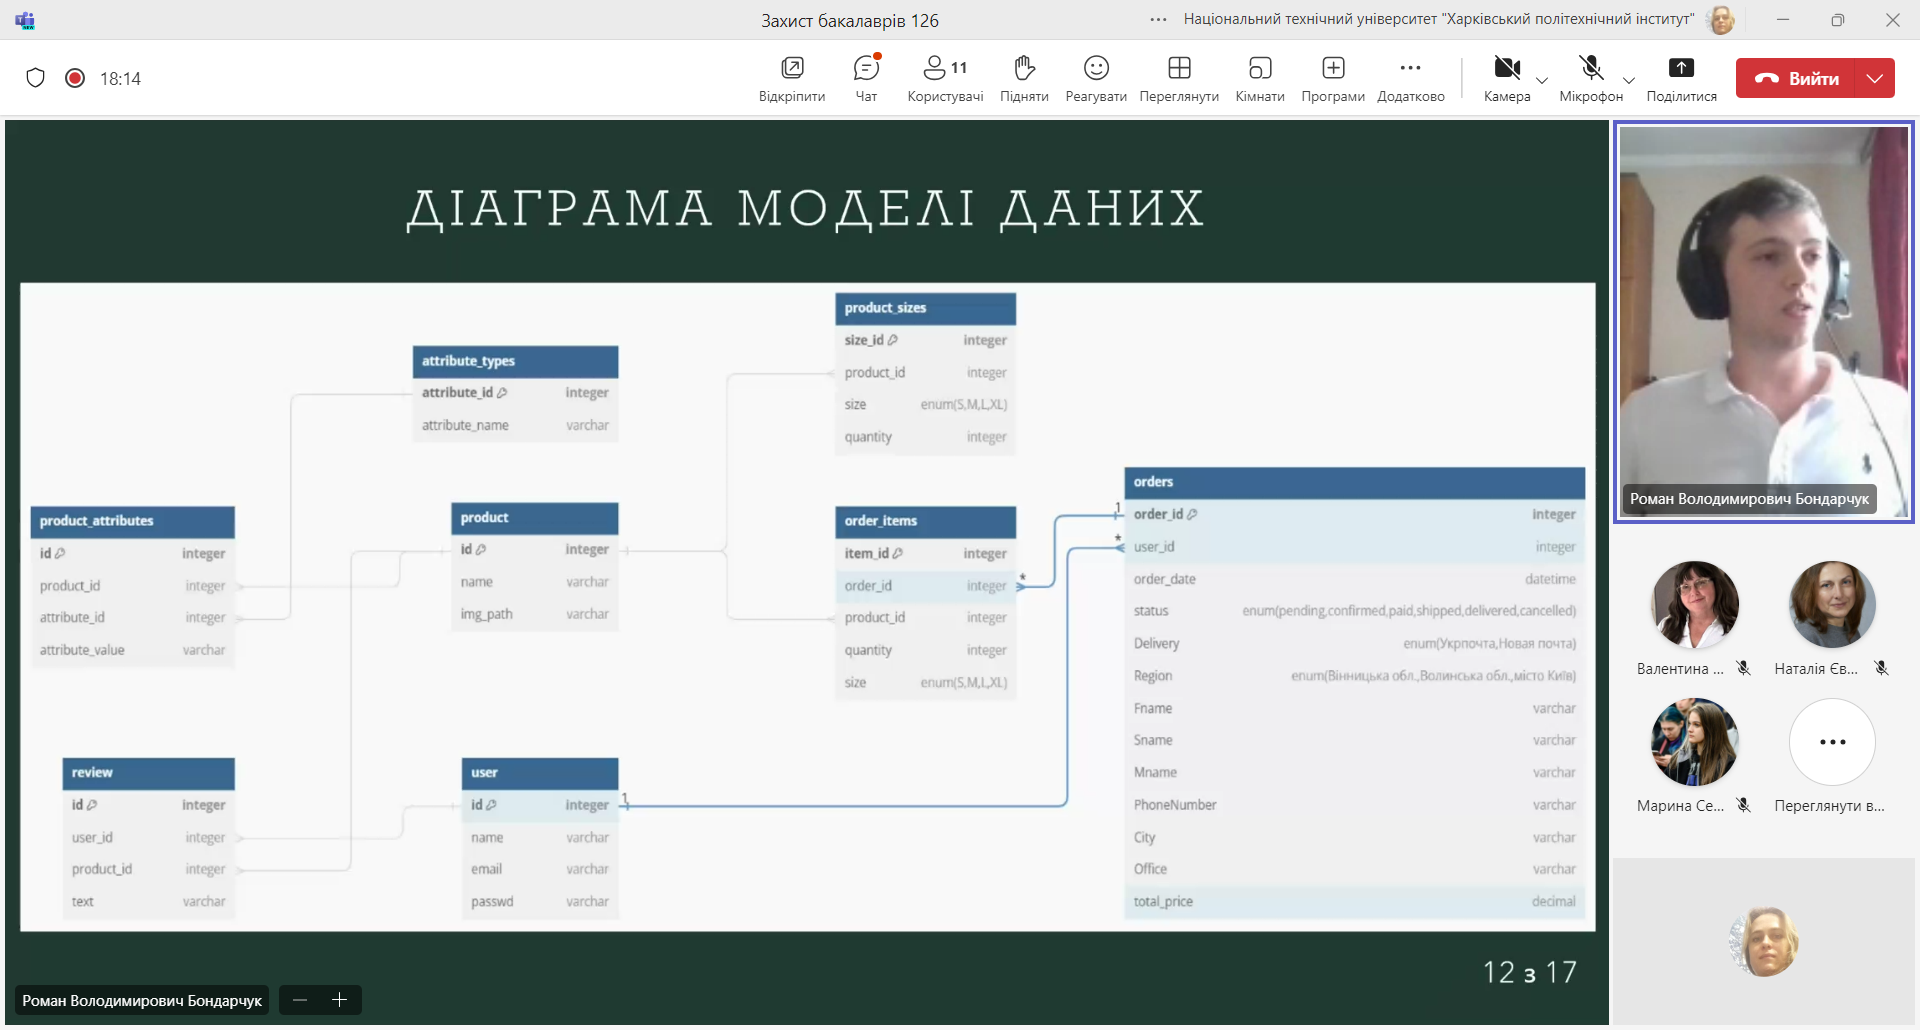This screenshot has width=1920, height=1030.
Task: Open the Реагувати reactions menu
Action: coord(1096,78)
